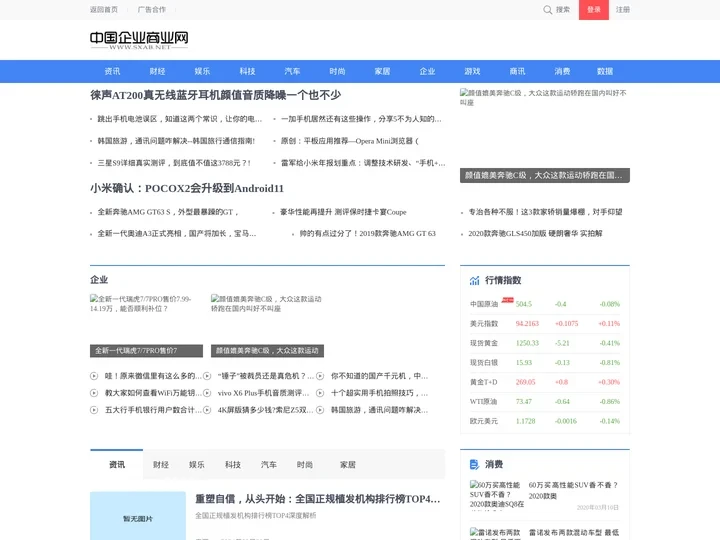Screen dimensions: 720x540
Task: Click play icon beside "锤子"被裁员还是真危机
Action: point(207,376)
